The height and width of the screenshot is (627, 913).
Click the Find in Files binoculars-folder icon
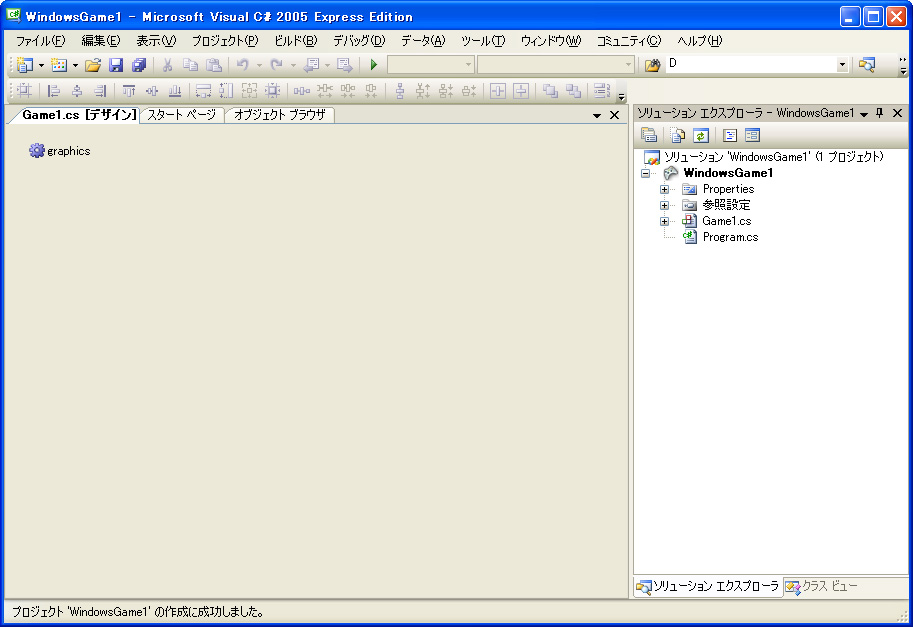point(652,65)
